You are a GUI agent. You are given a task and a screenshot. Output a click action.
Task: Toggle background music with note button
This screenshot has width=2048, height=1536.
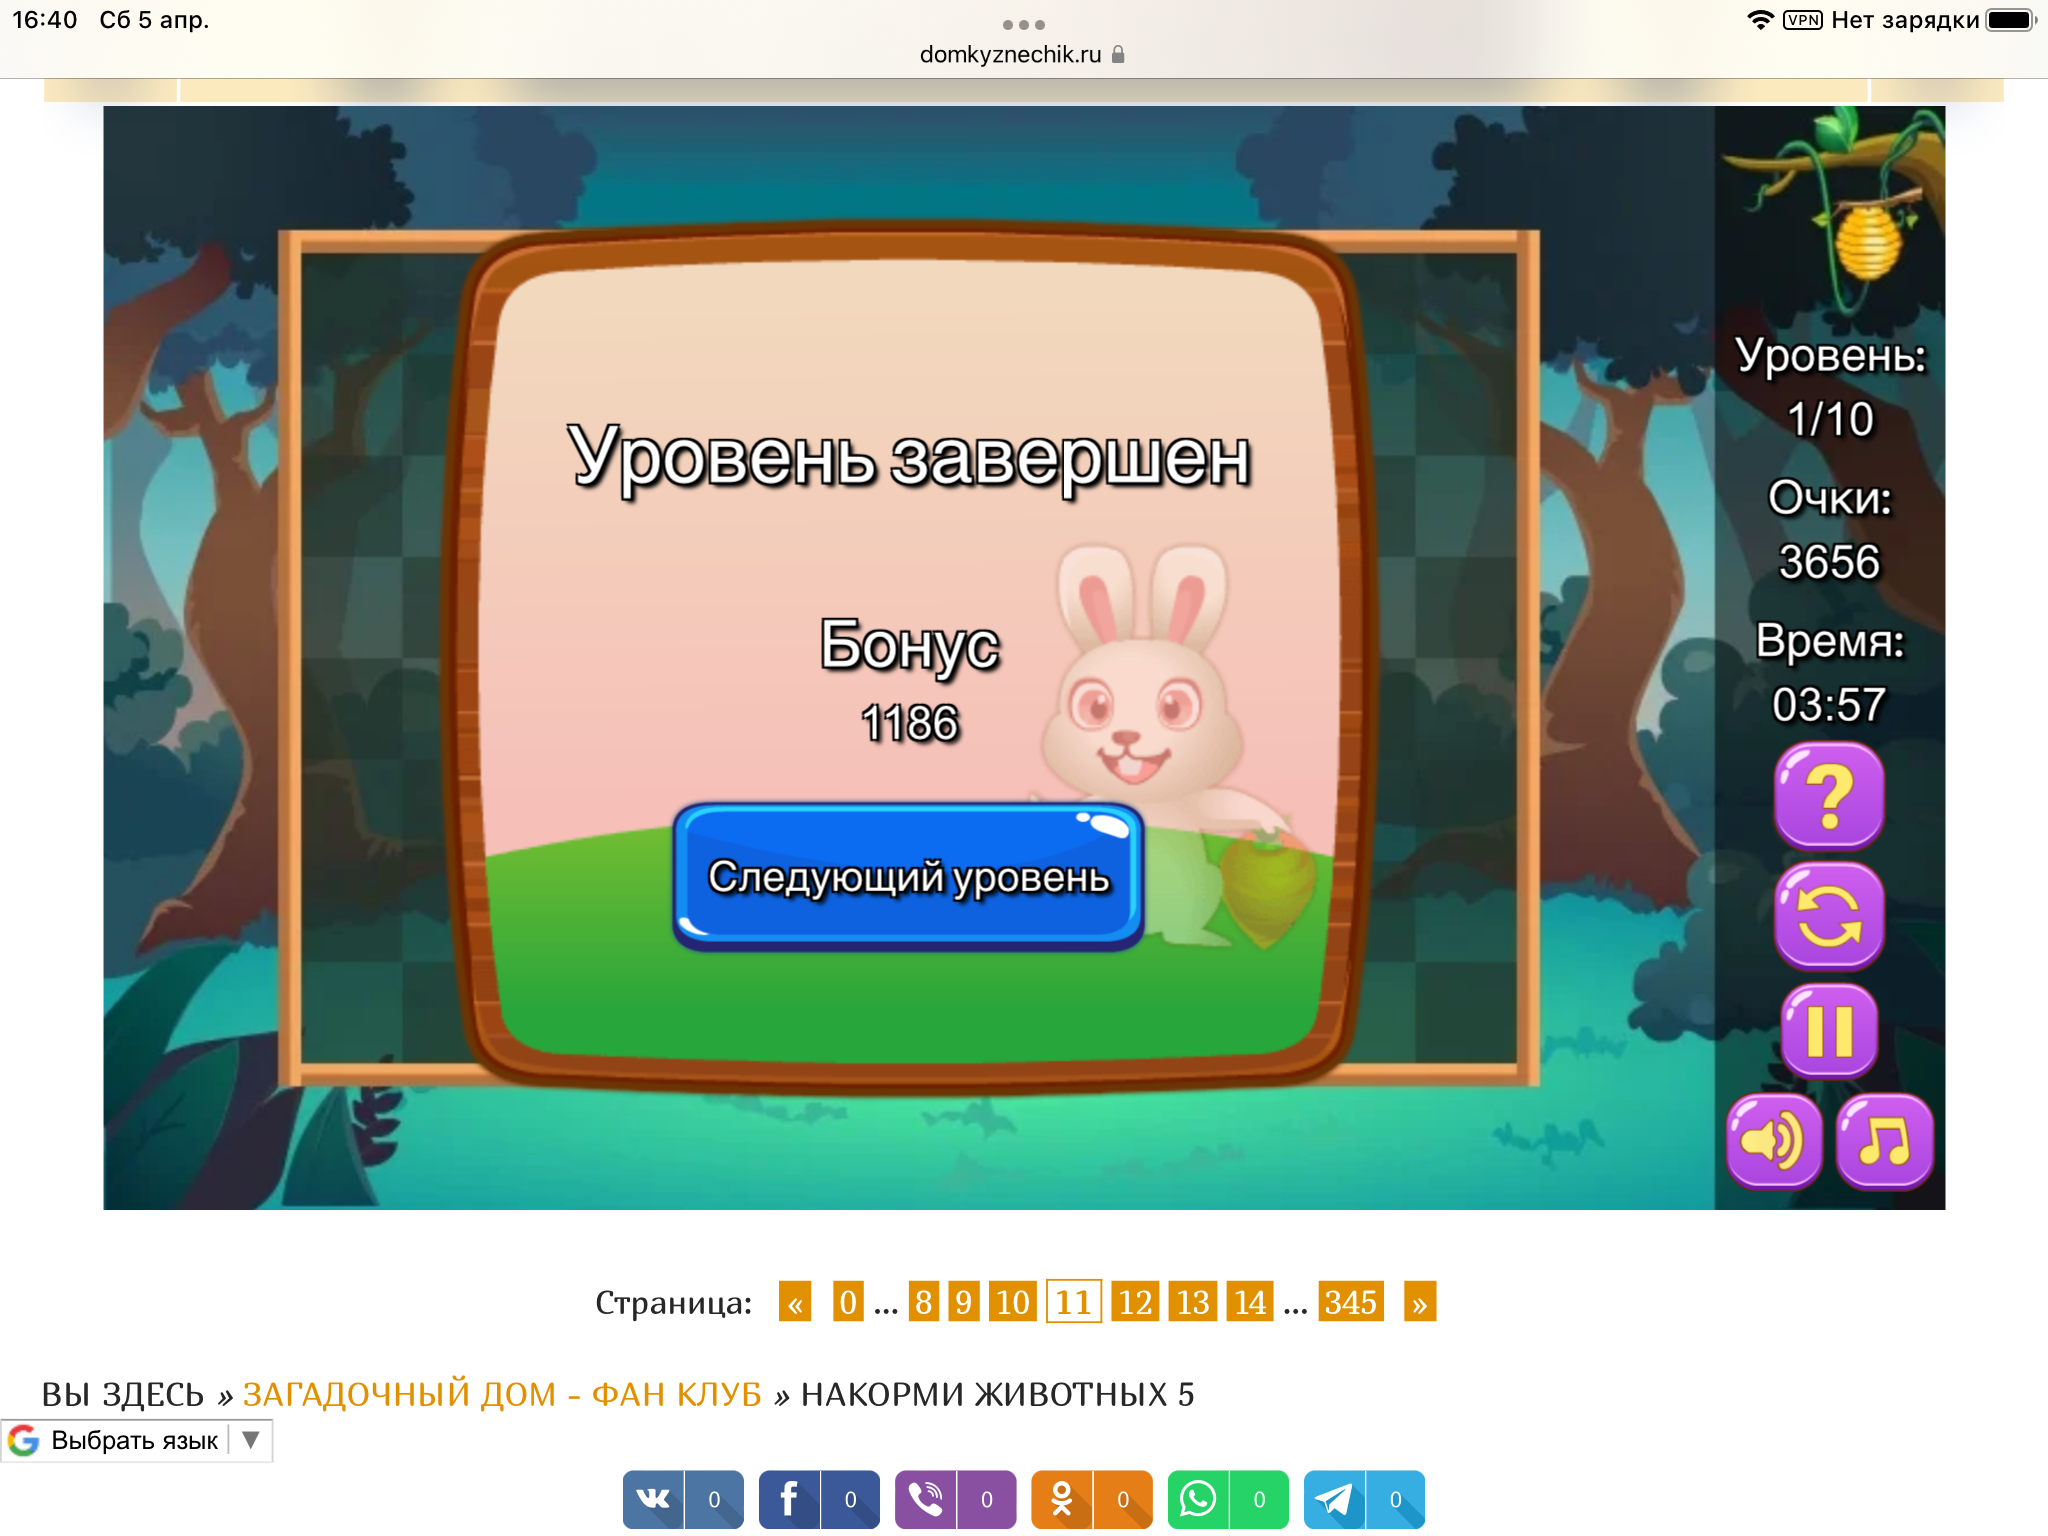tap(1884, 1140)
